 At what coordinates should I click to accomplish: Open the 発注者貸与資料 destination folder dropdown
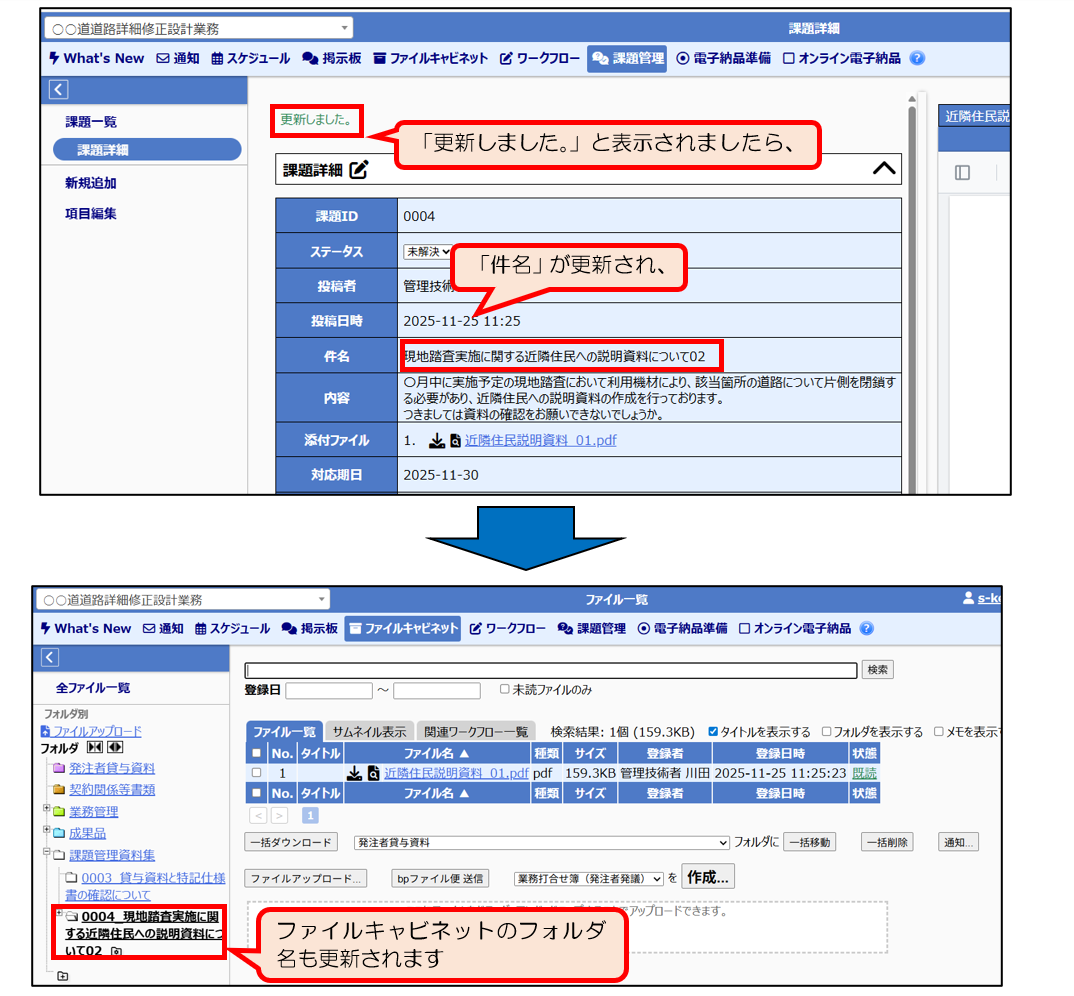click(542, 843)
